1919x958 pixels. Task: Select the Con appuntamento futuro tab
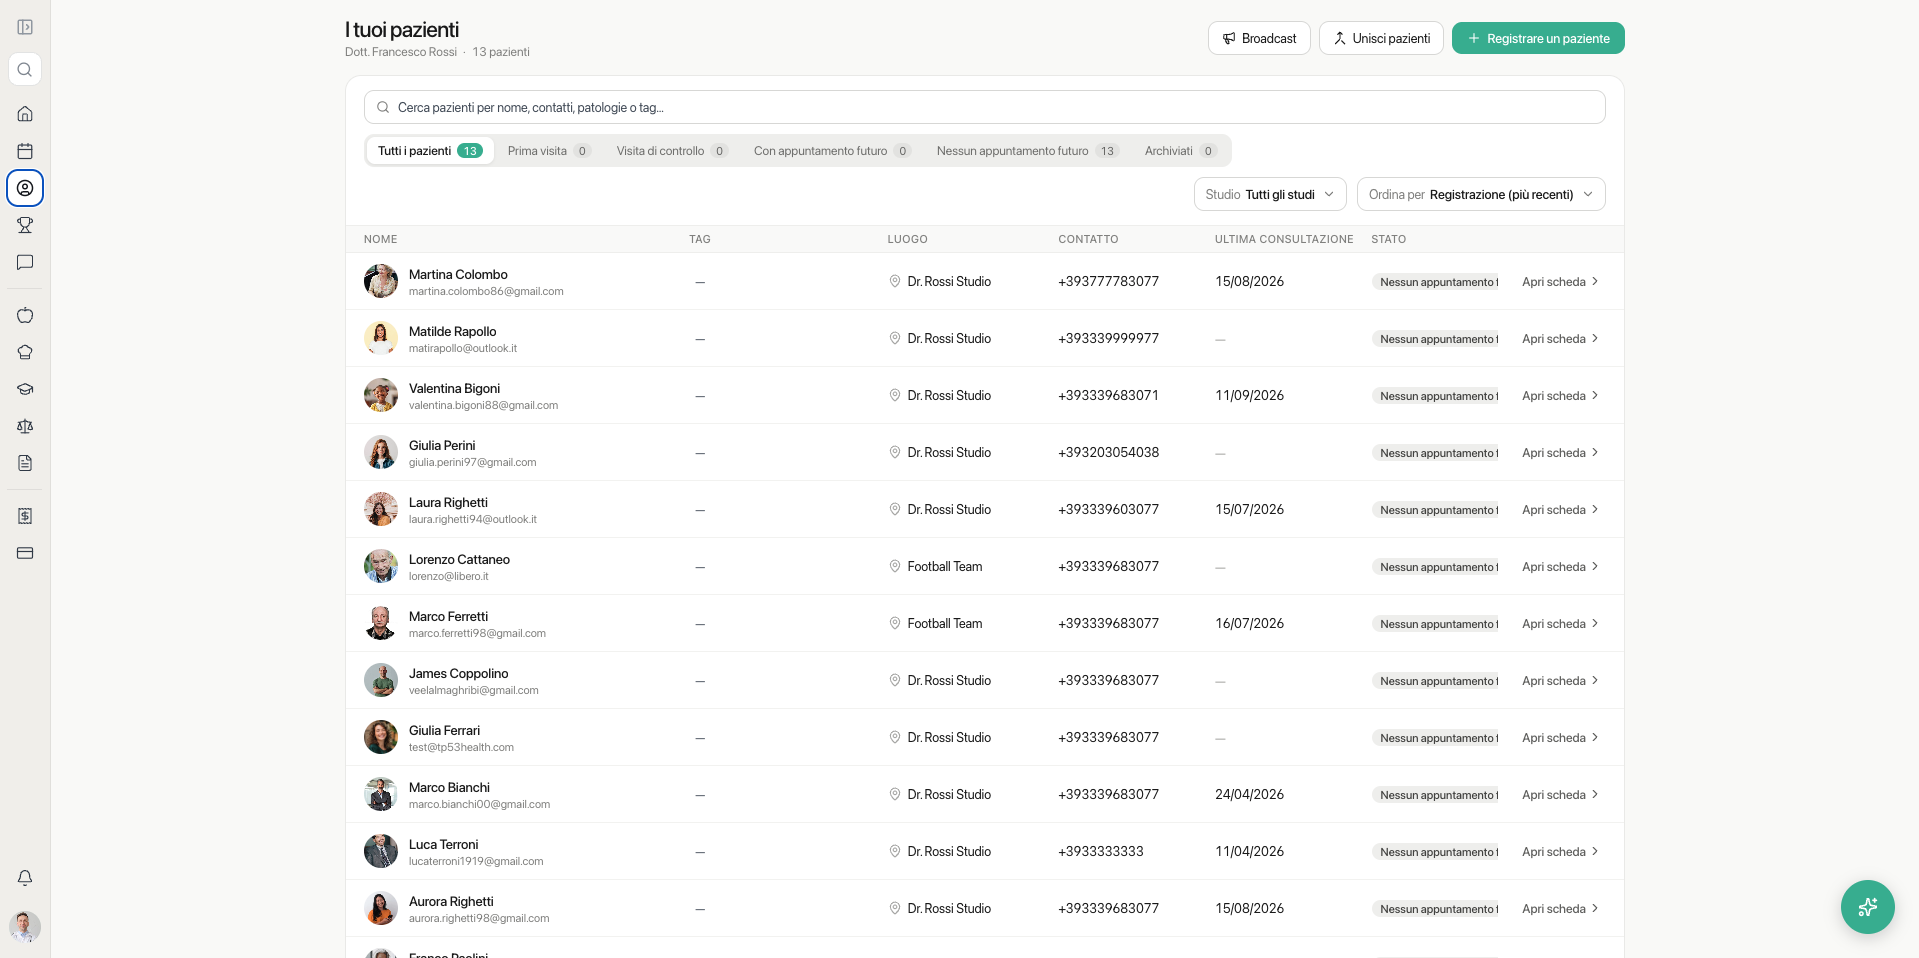832,151
